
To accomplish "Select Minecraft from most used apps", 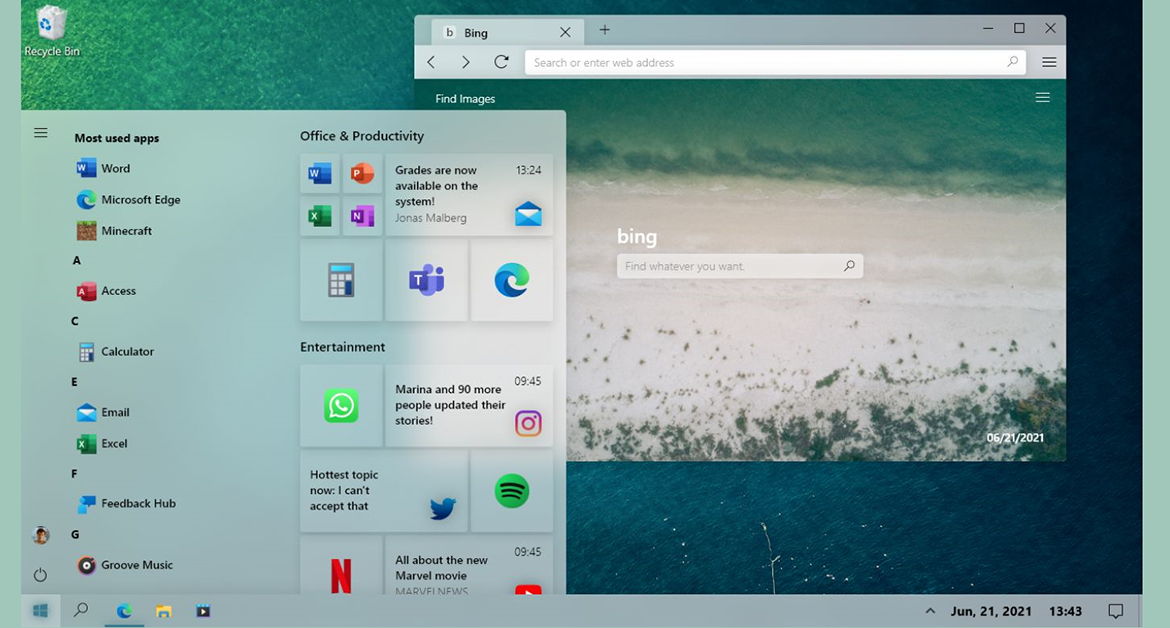I will pos(126,231).
